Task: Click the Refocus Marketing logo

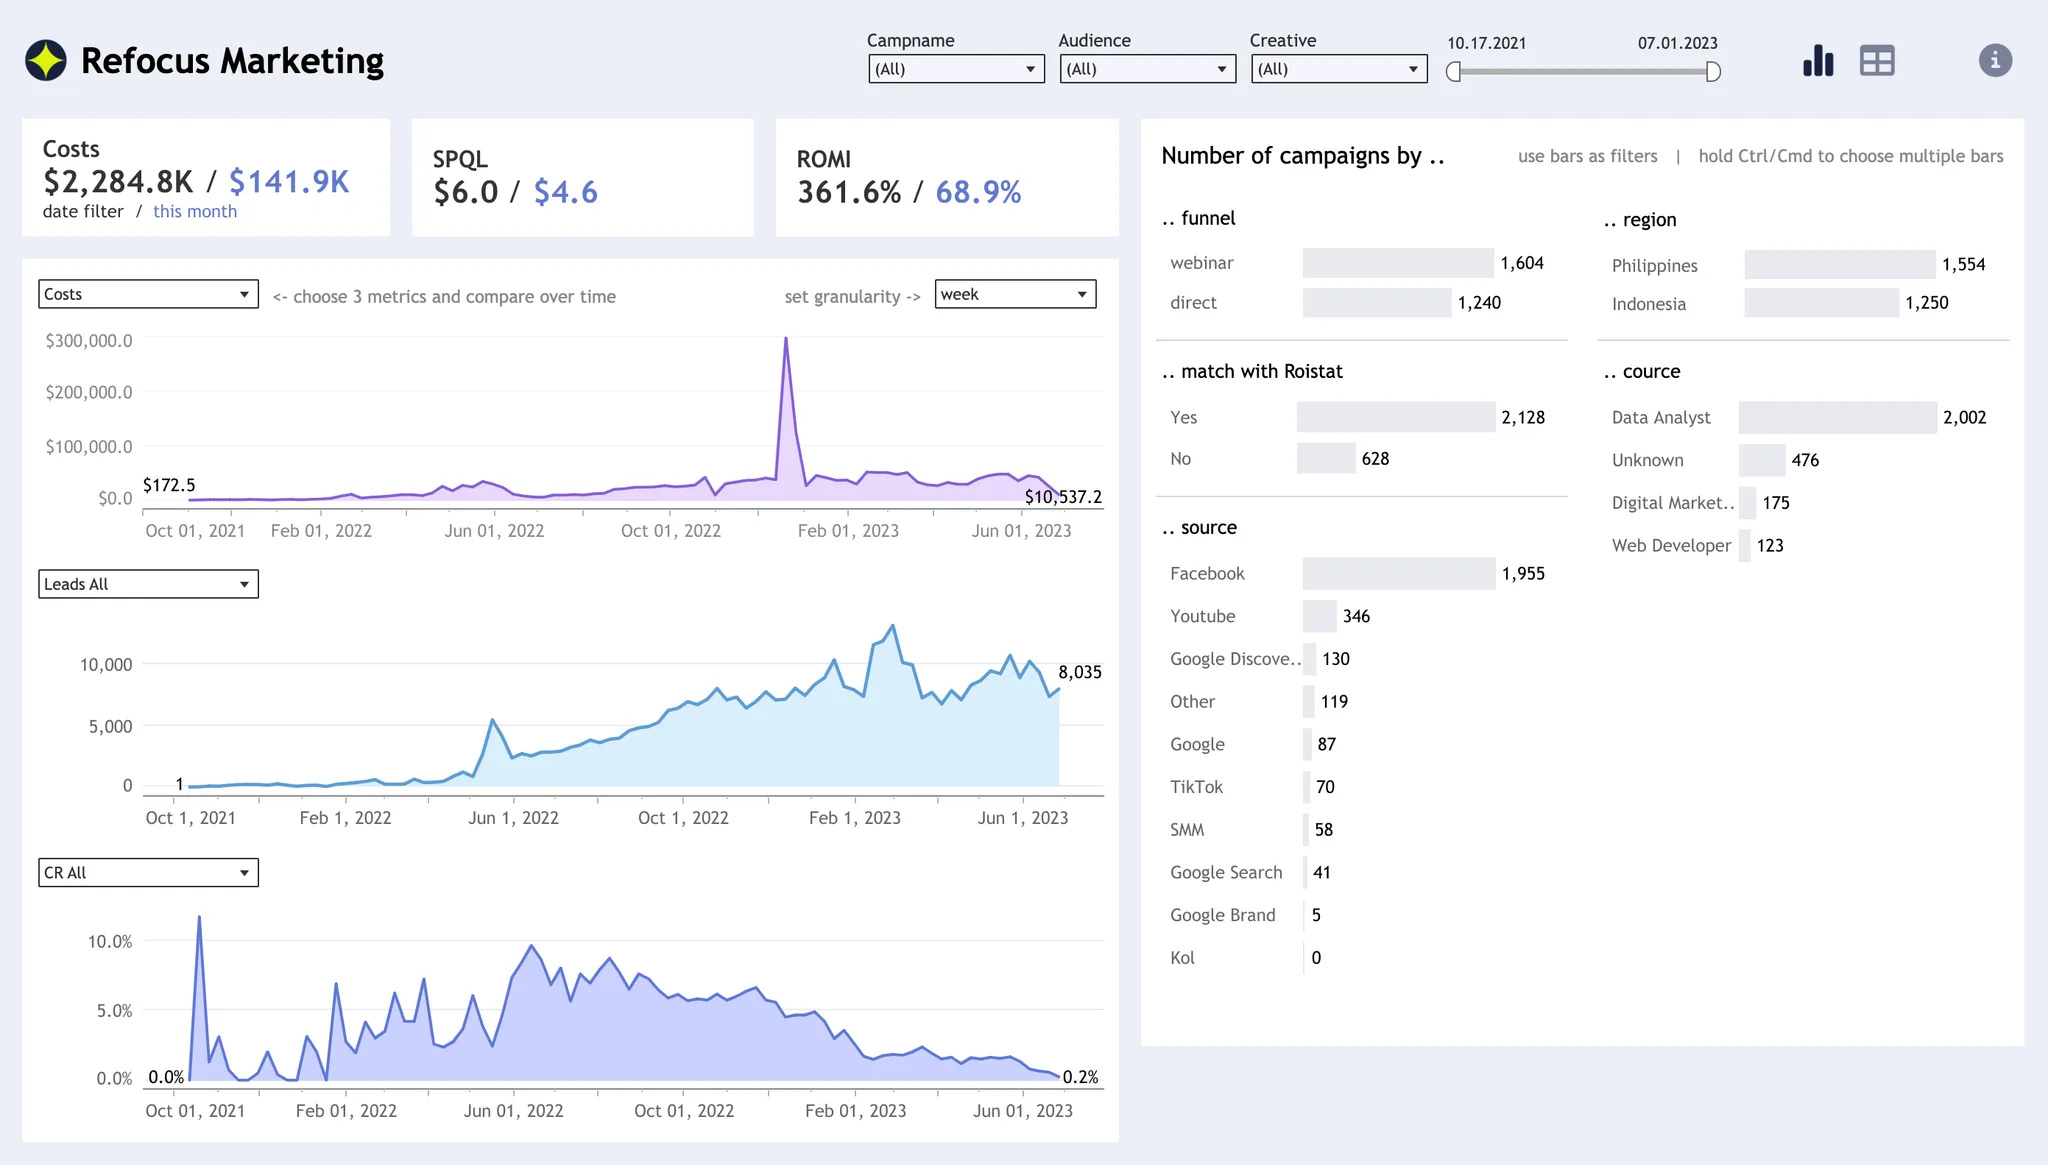Action: (46, 61)
